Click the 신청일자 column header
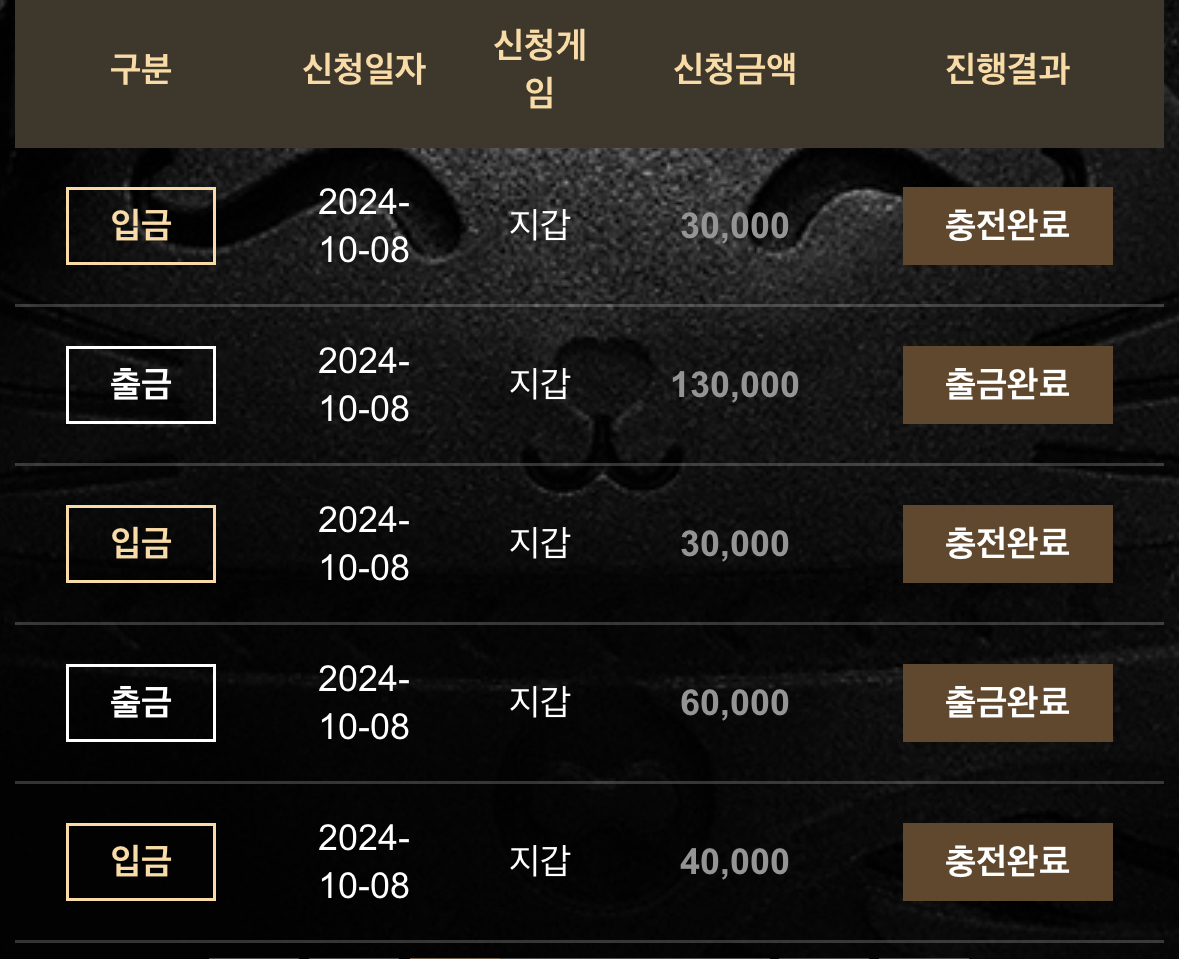 [x=364, y=69]
